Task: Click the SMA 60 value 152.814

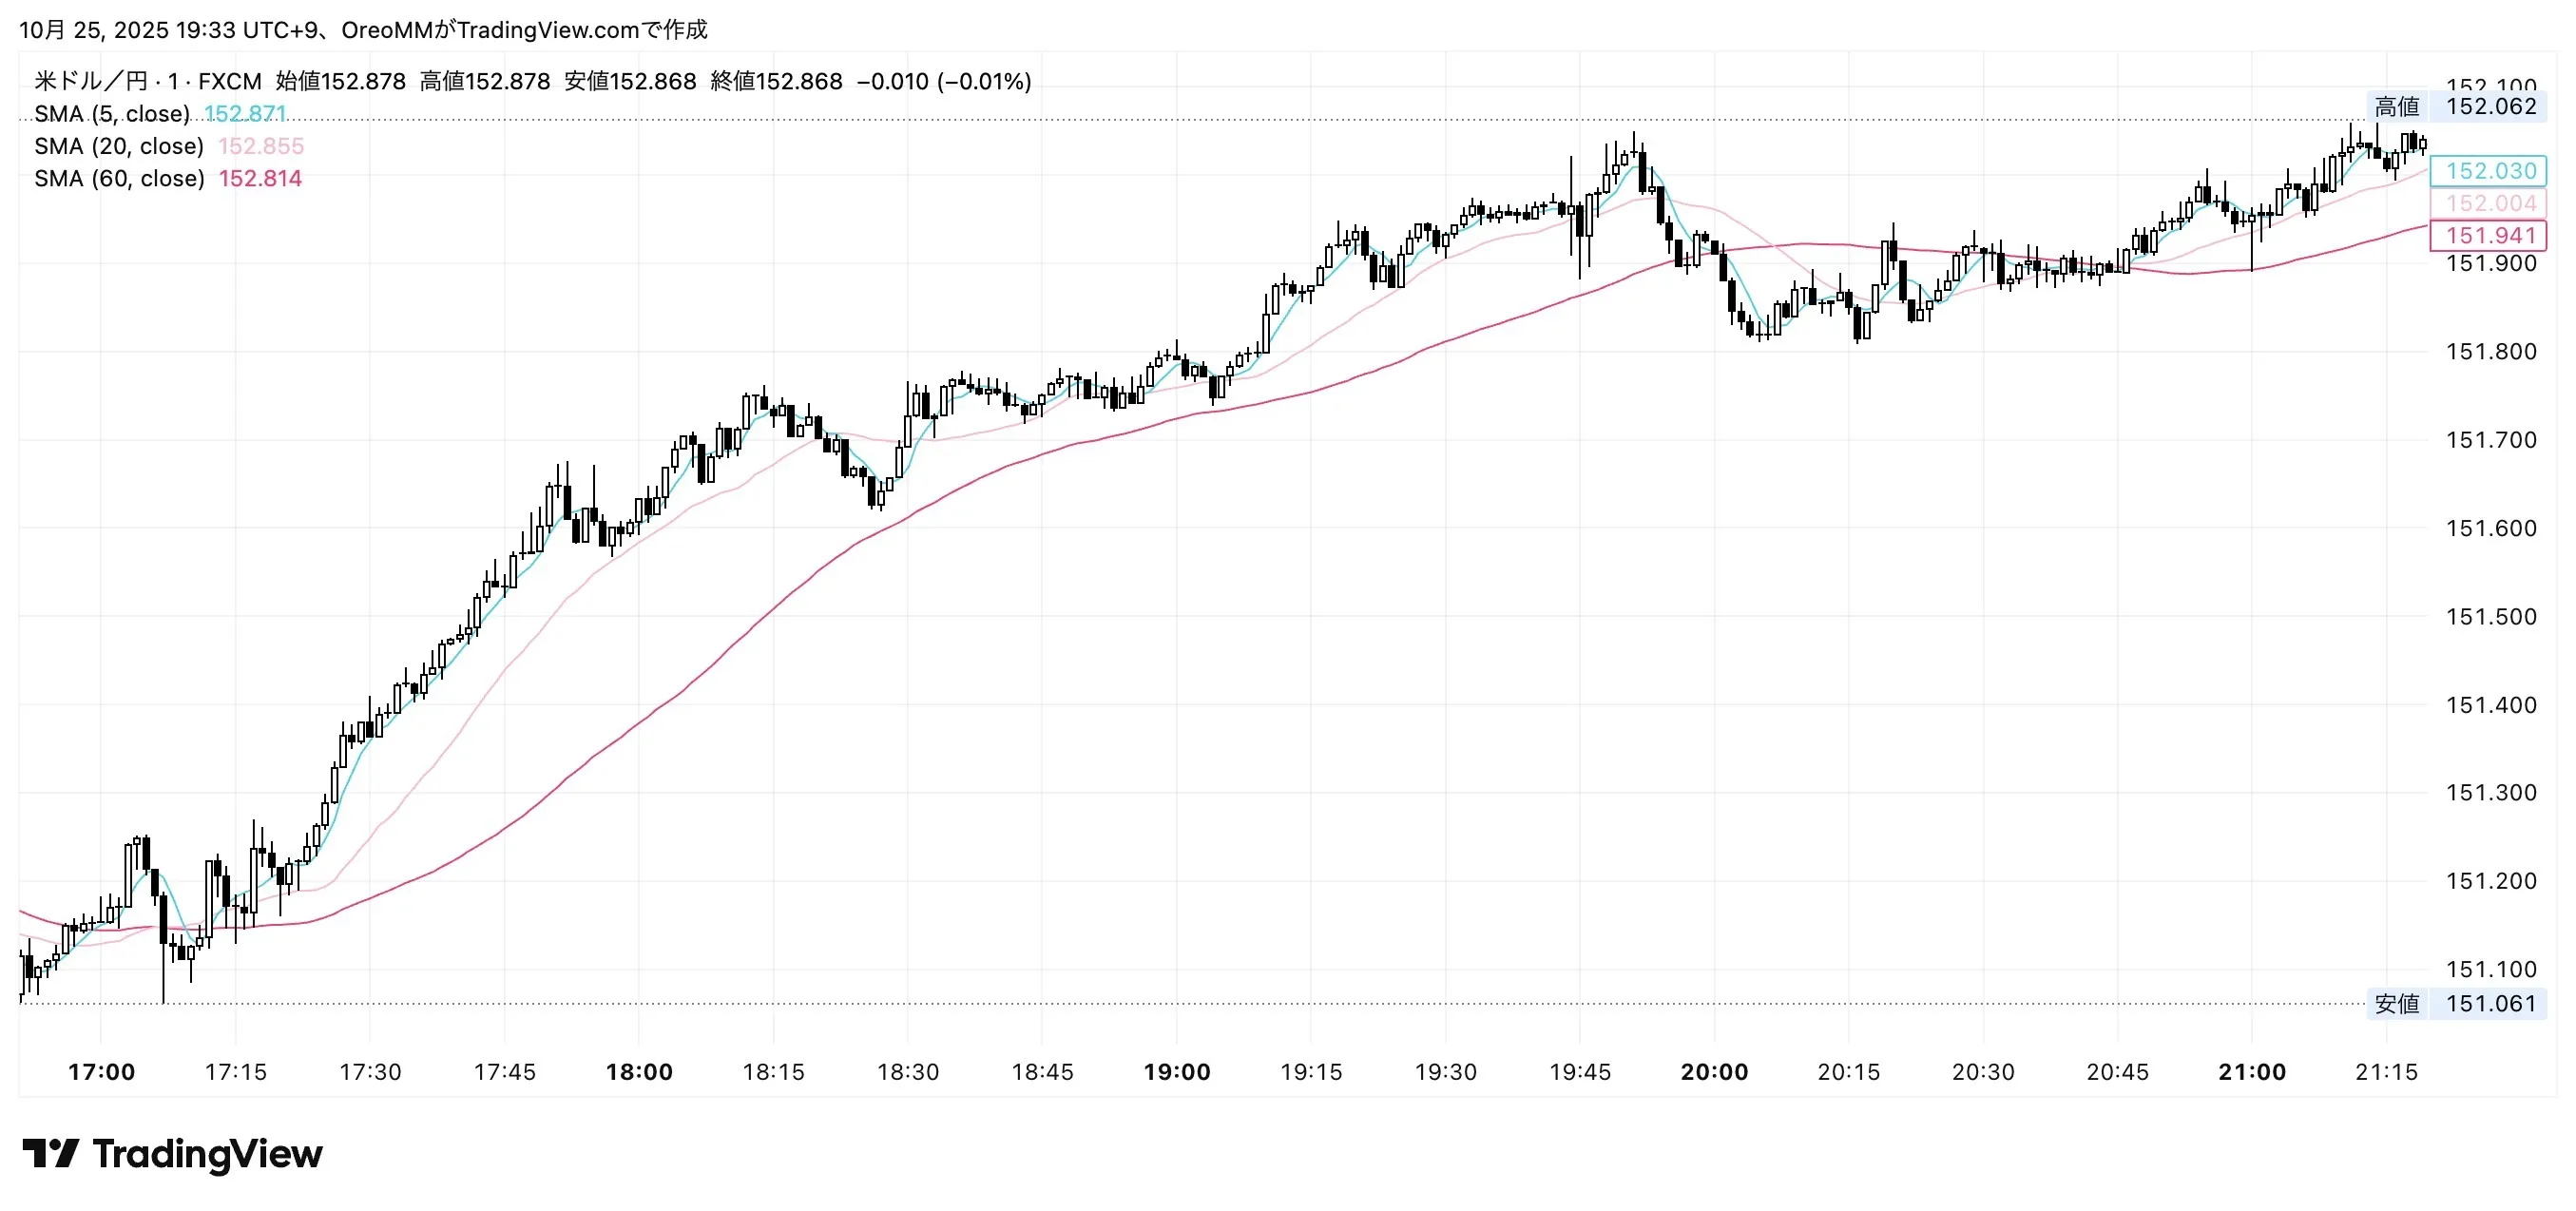Action: pos(260,178)
